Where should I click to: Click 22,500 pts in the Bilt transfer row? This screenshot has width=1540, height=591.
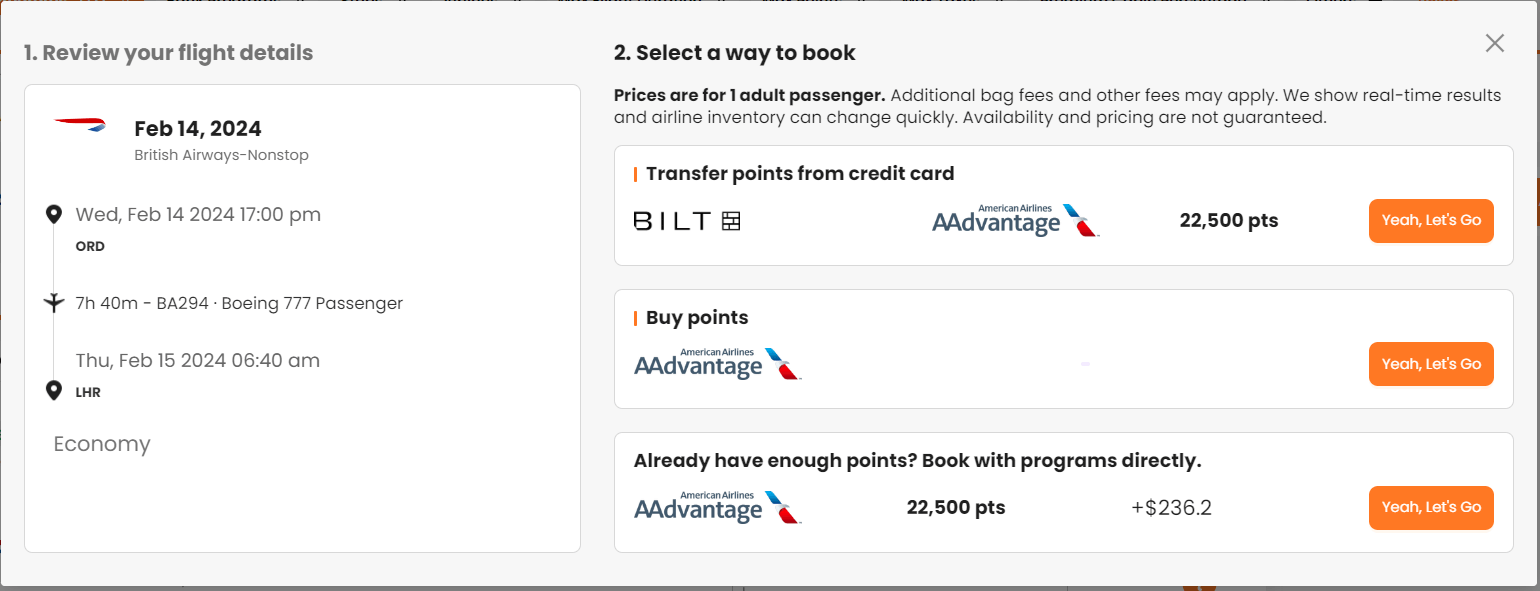1228,221
